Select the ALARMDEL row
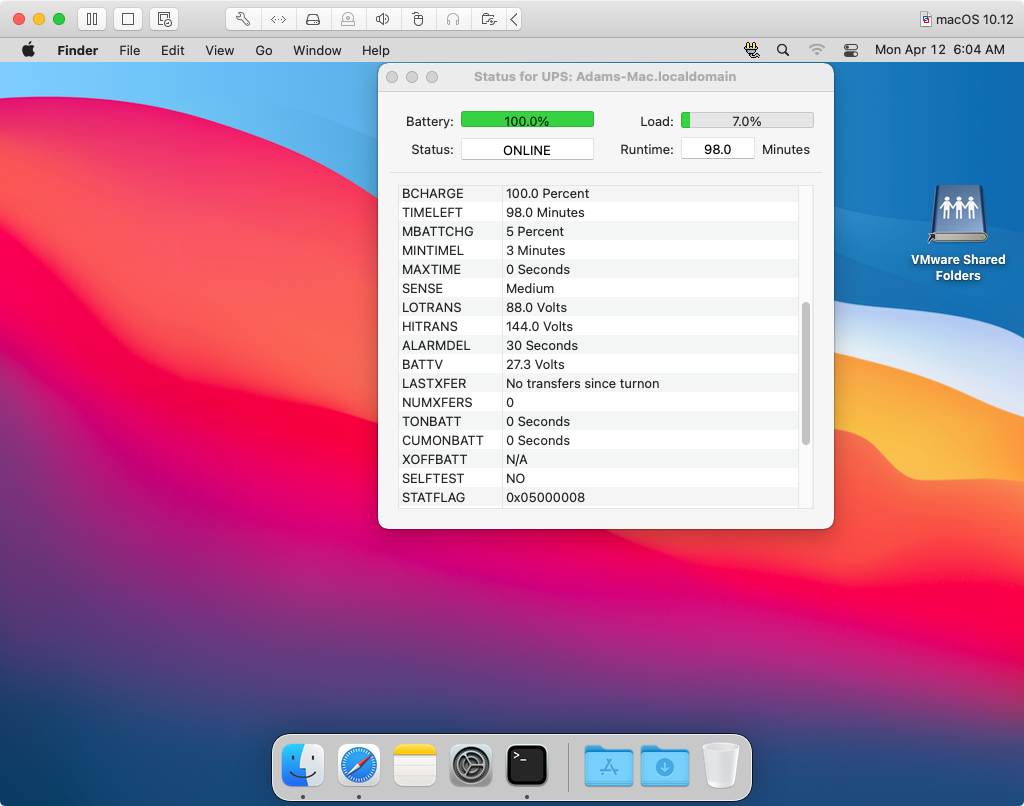1024x806 pixels. tap(598, 345)
